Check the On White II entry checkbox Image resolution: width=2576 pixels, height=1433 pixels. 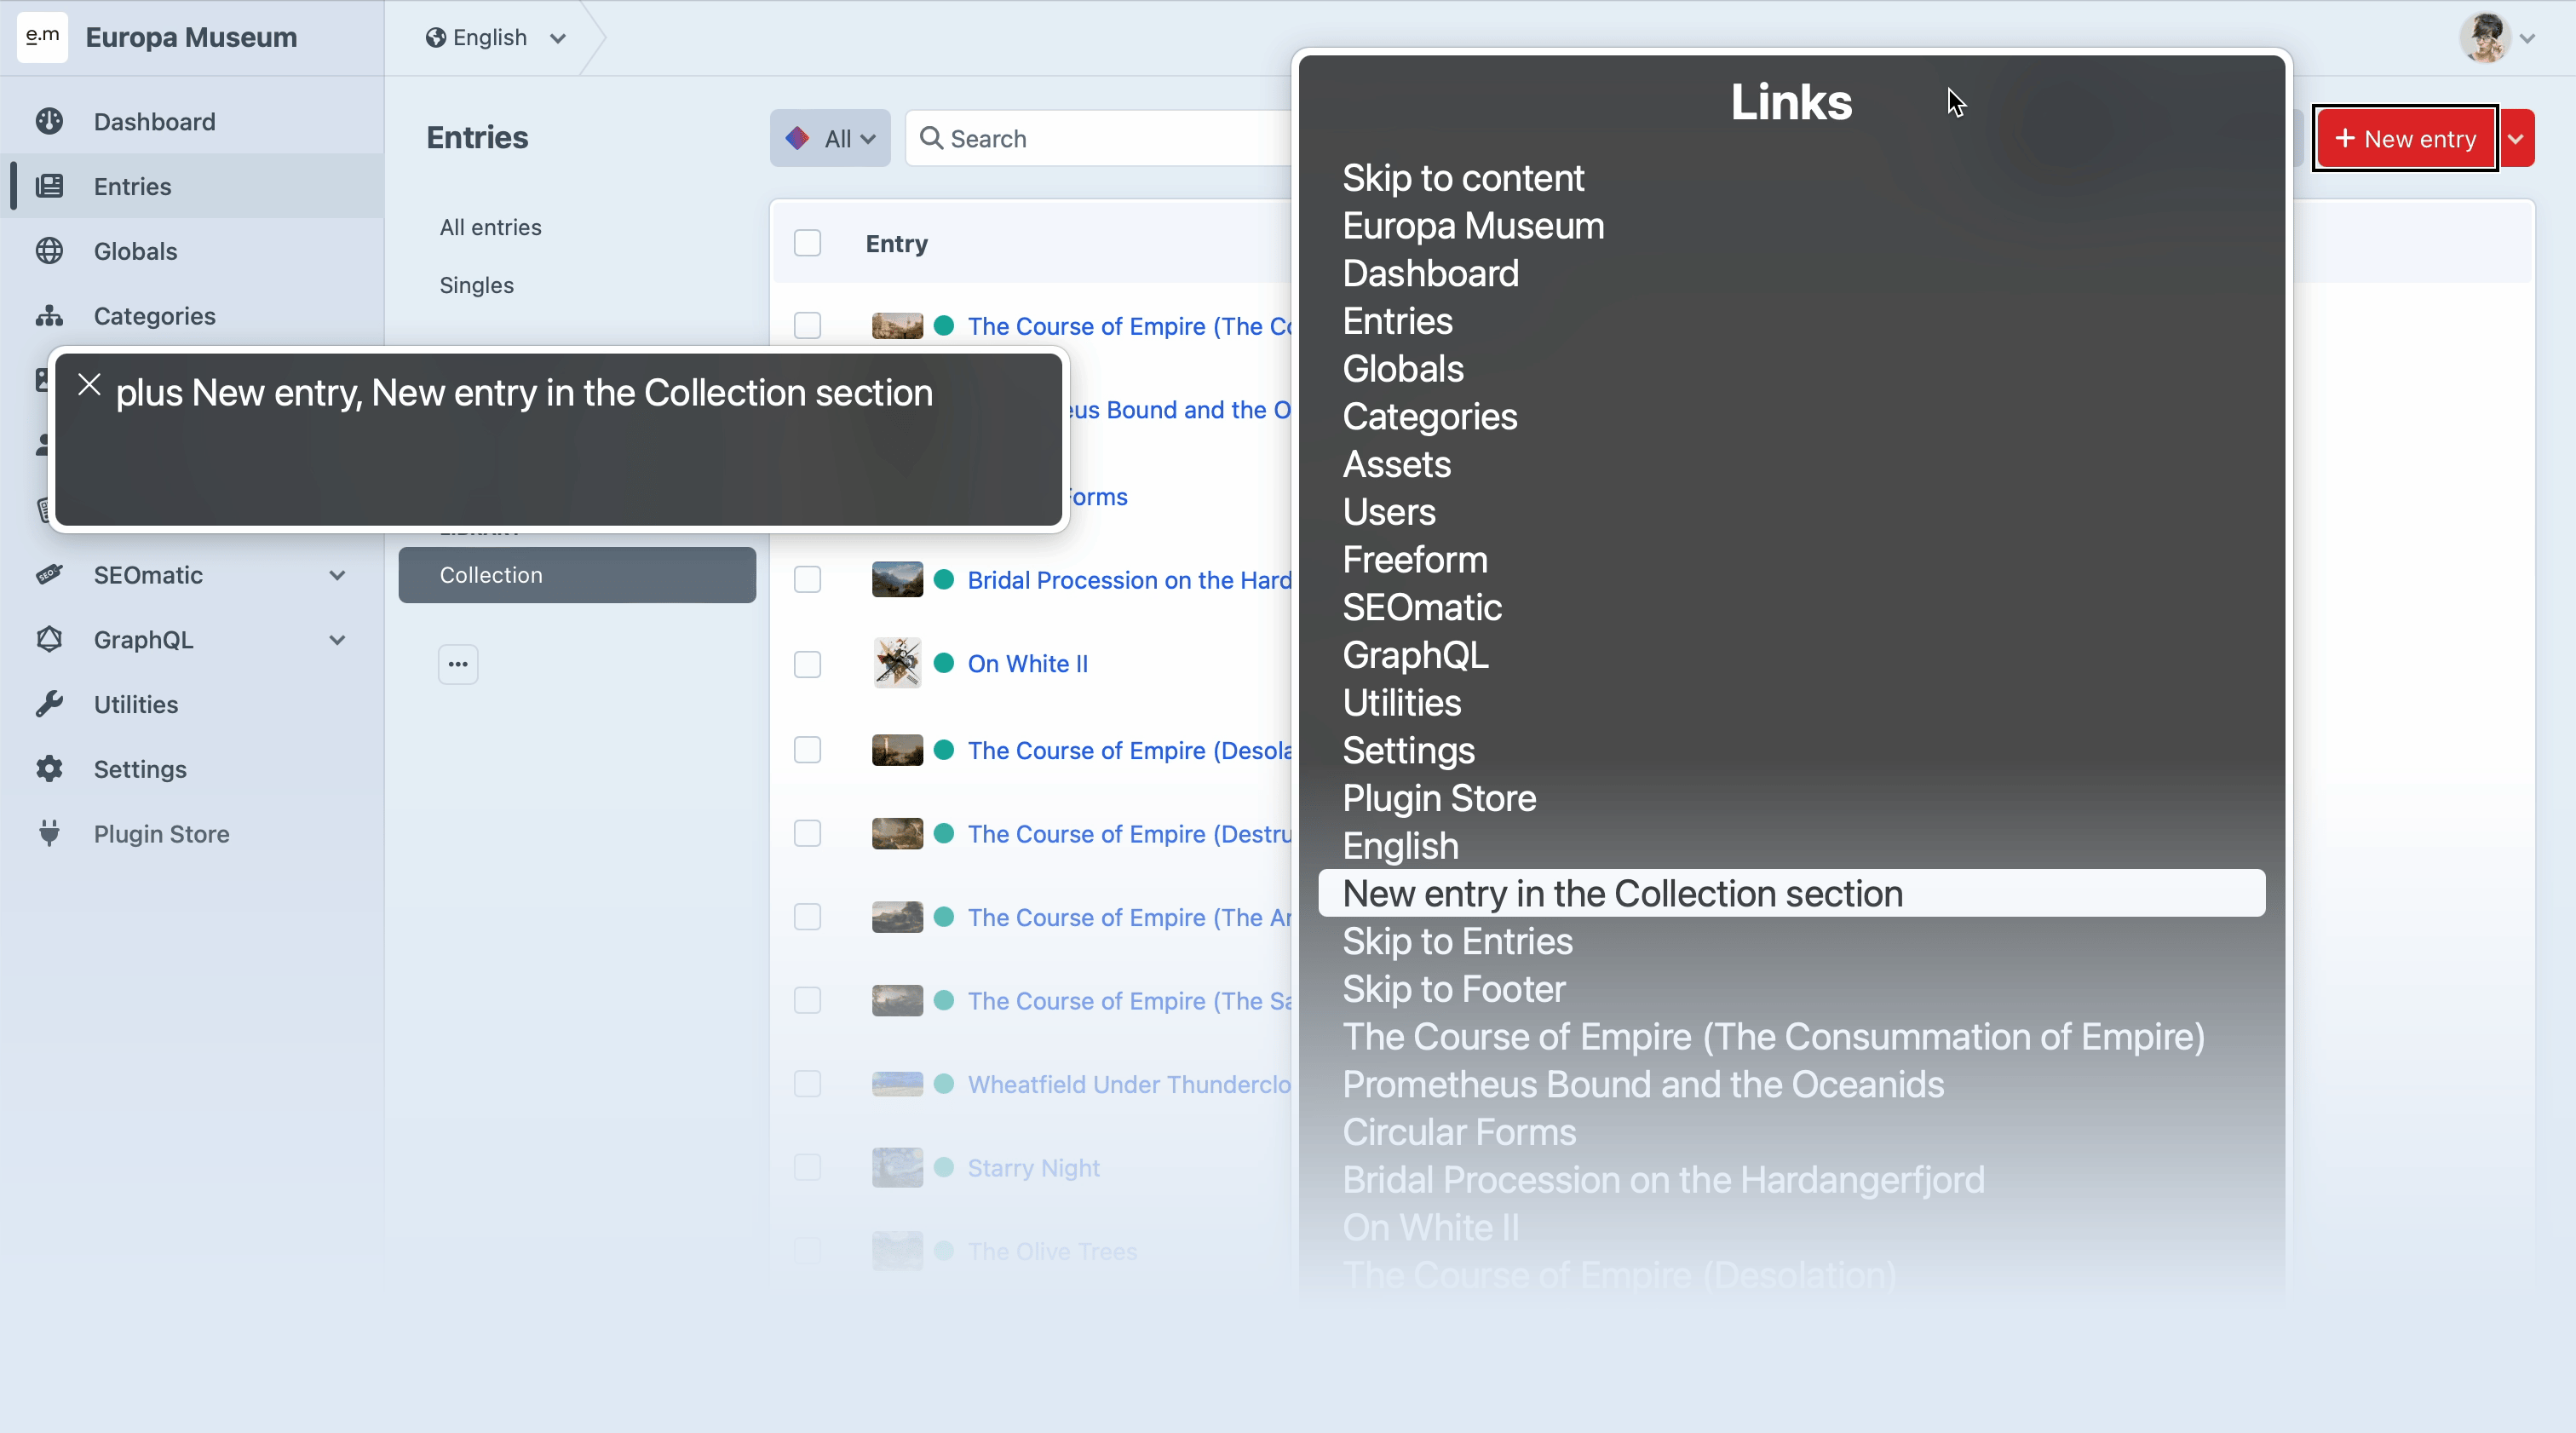point(807,664)
